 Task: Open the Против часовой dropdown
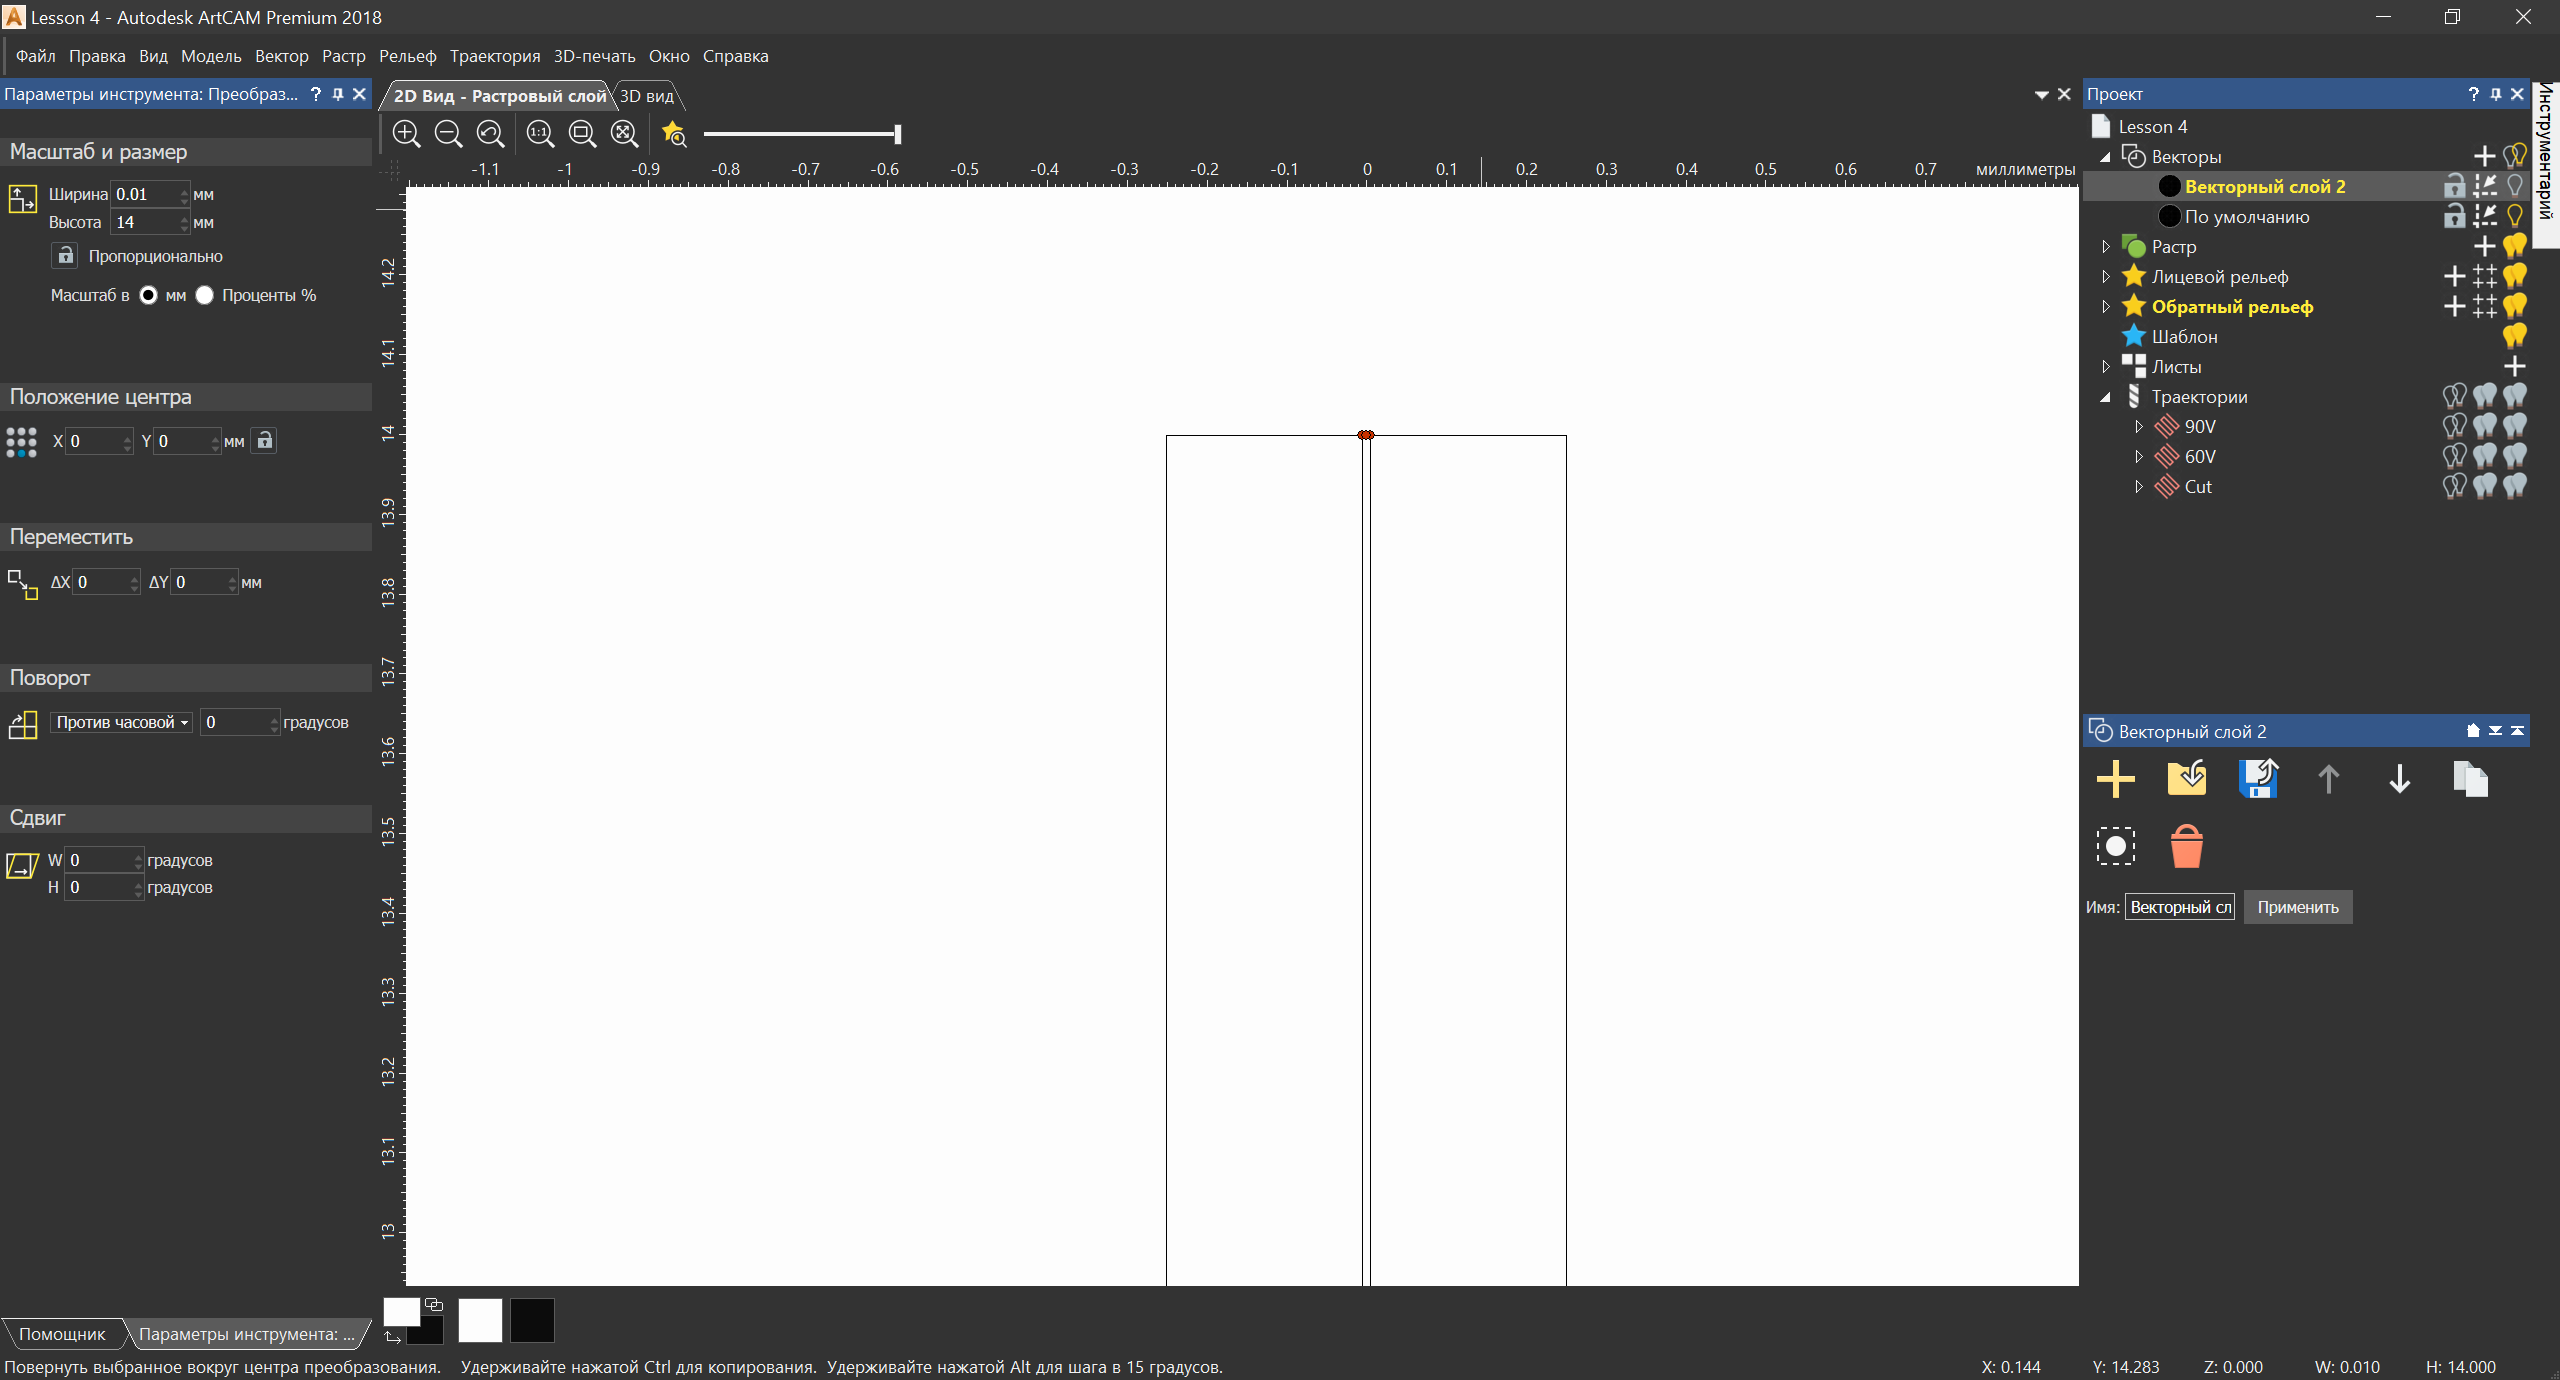coord(121,722)
